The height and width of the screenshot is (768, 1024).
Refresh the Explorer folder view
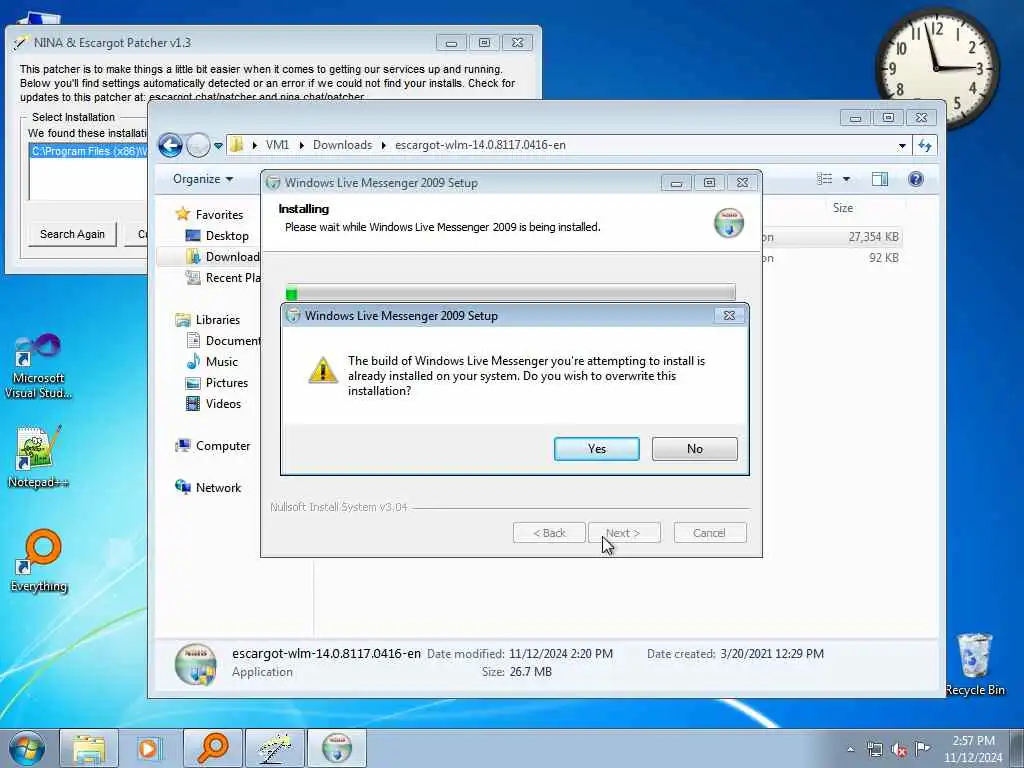[925, 146]
